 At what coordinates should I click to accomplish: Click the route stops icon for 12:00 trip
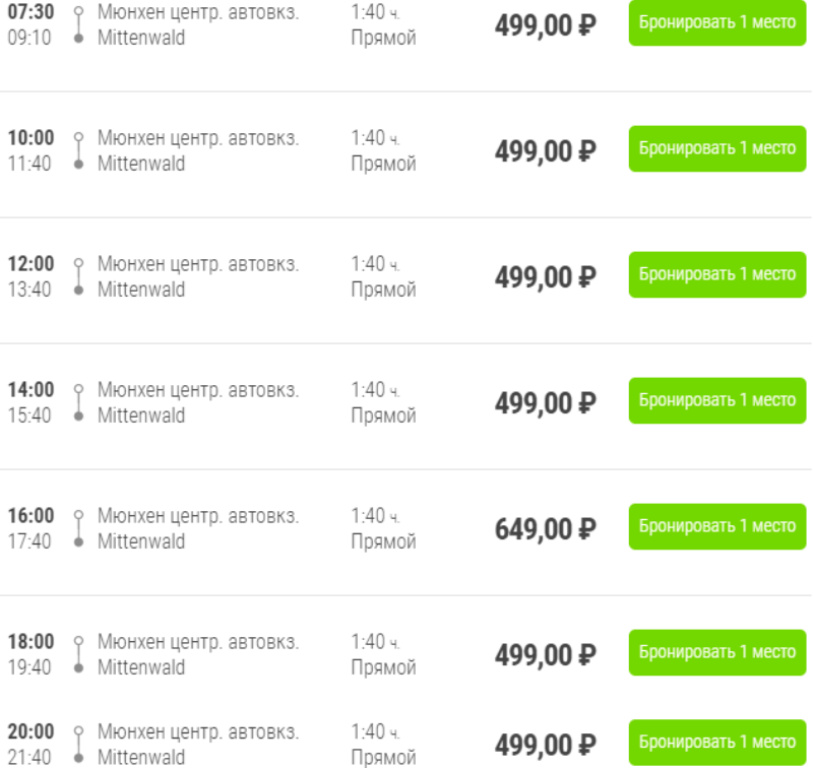coord(78,277)
